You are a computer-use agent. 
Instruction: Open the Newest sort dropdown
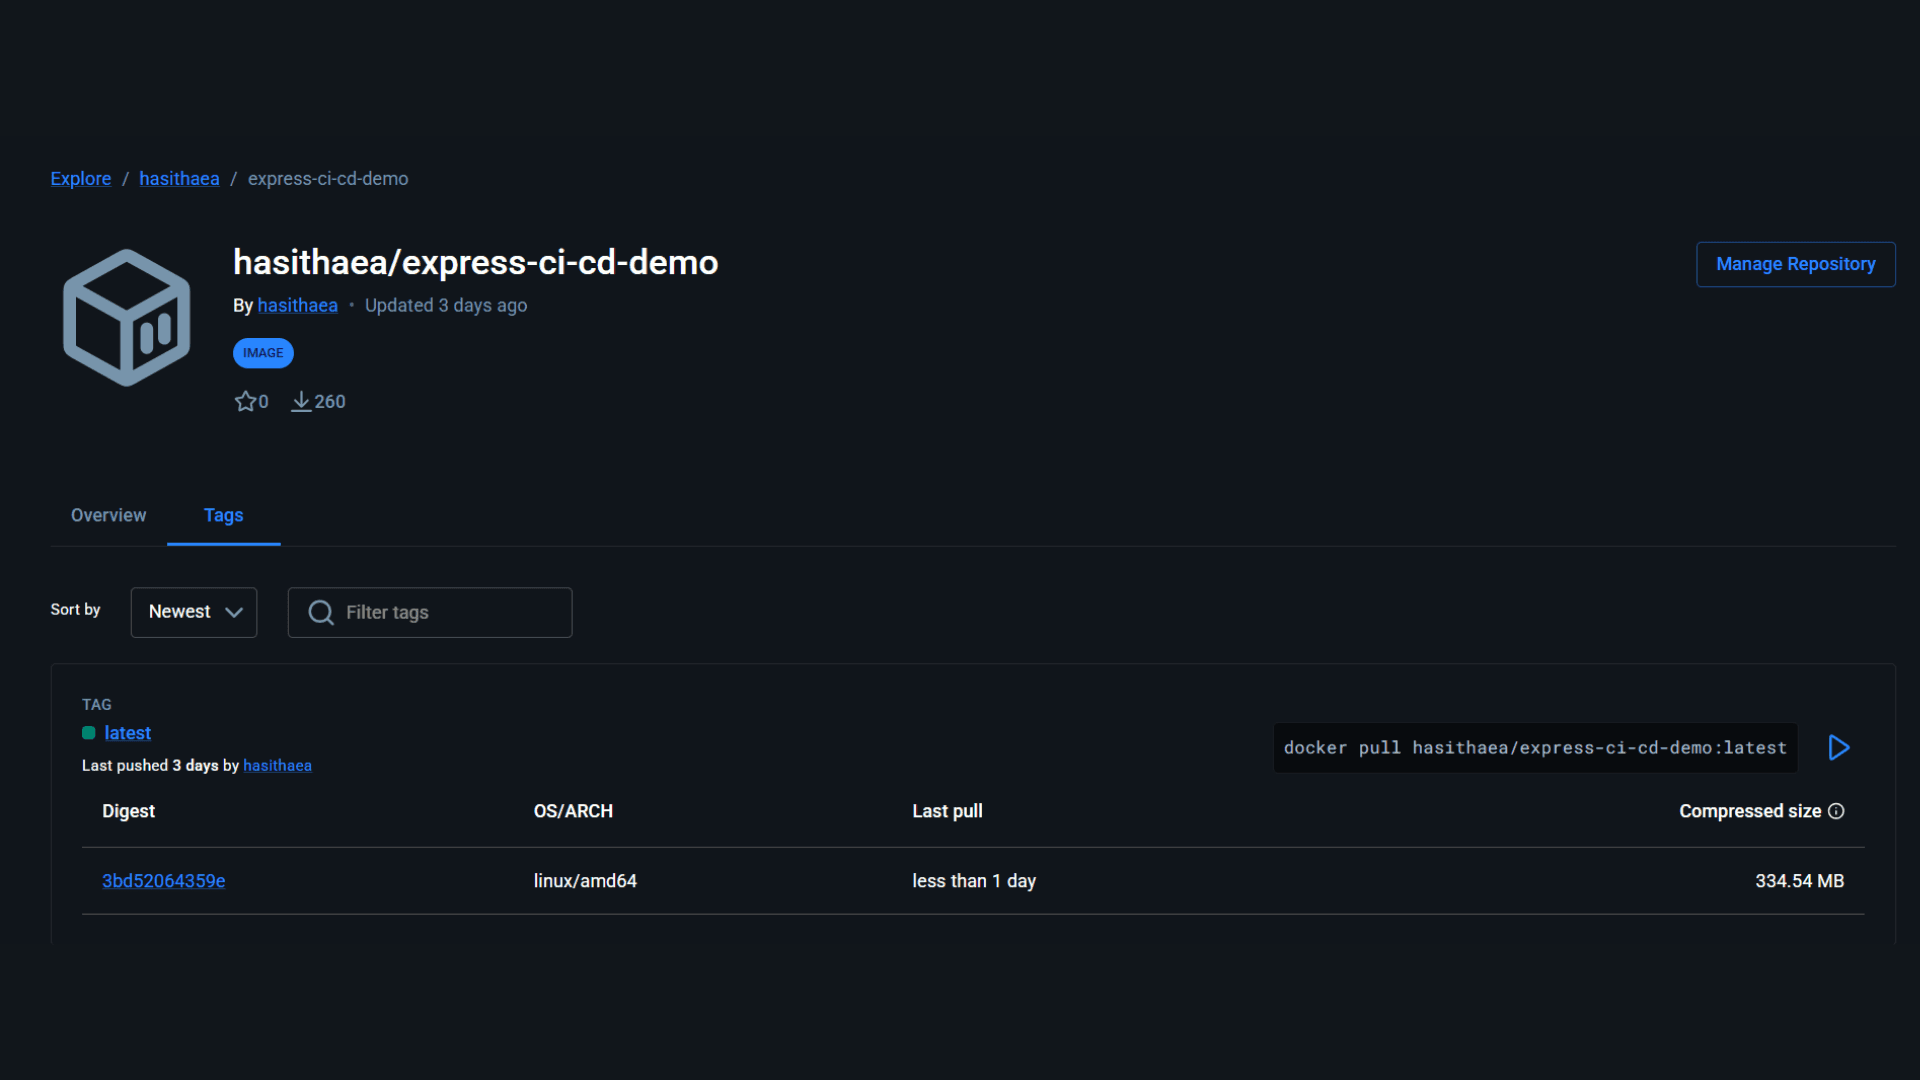point(194,612)
